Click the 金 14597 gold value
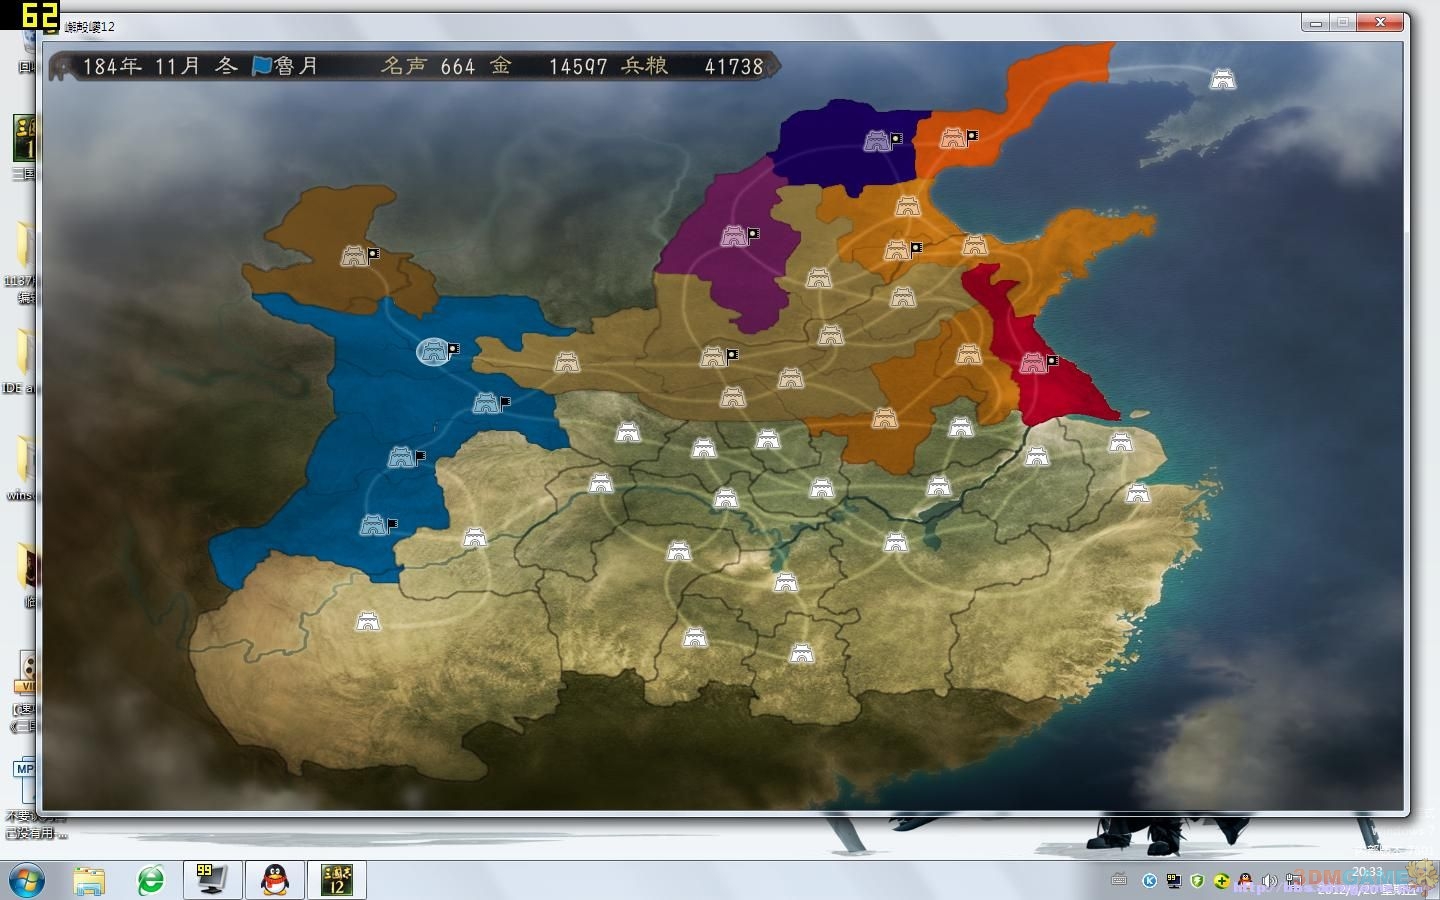Viewport: 1440px width, 900px height. coord(549,66)
